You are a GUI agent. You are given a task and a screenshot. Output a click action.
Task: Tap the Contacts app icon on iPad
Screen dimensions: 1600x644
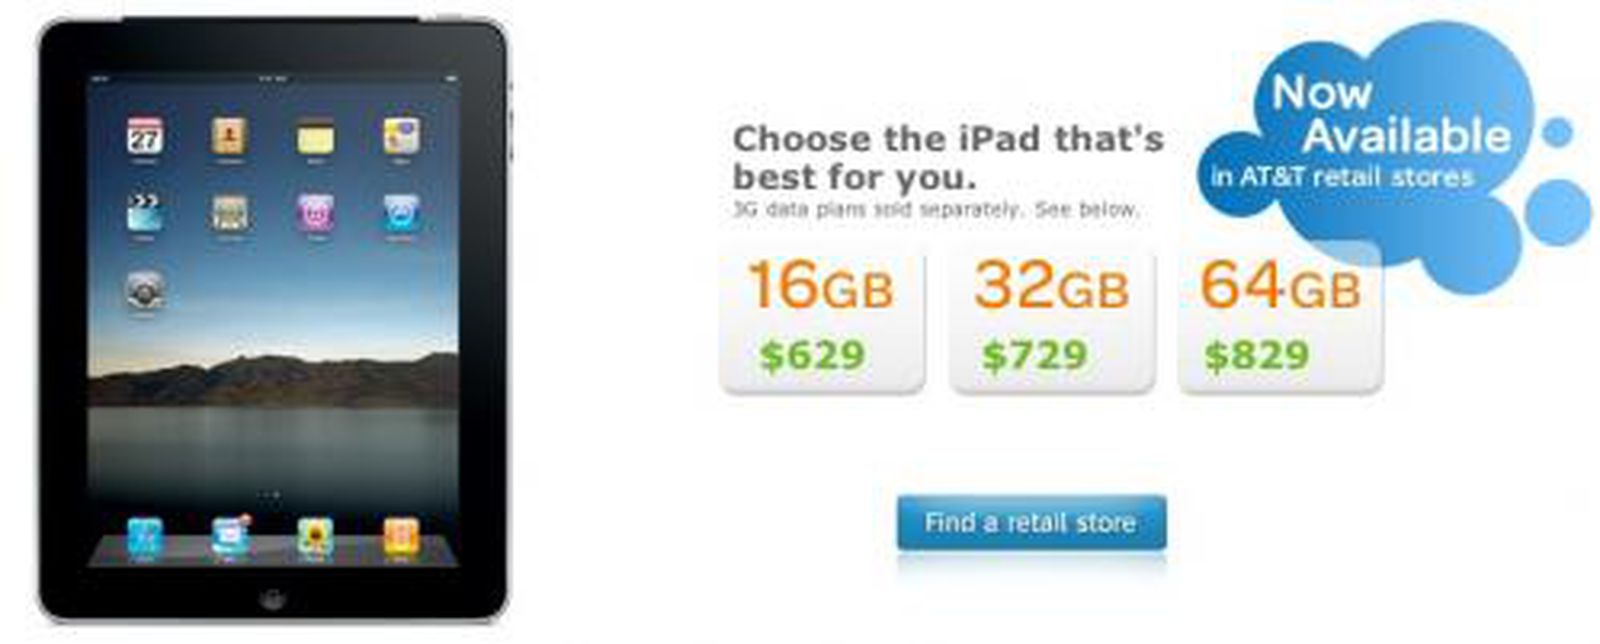[x=230, y=136]
